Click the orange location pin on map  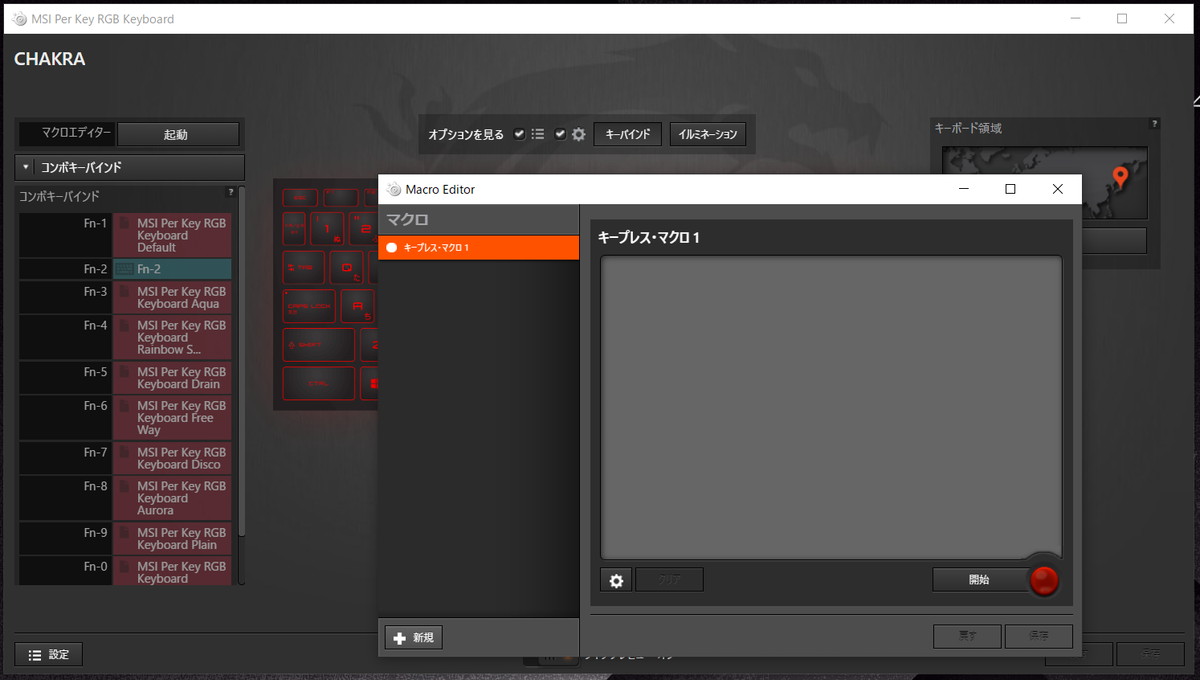[x=1120, y=179]
